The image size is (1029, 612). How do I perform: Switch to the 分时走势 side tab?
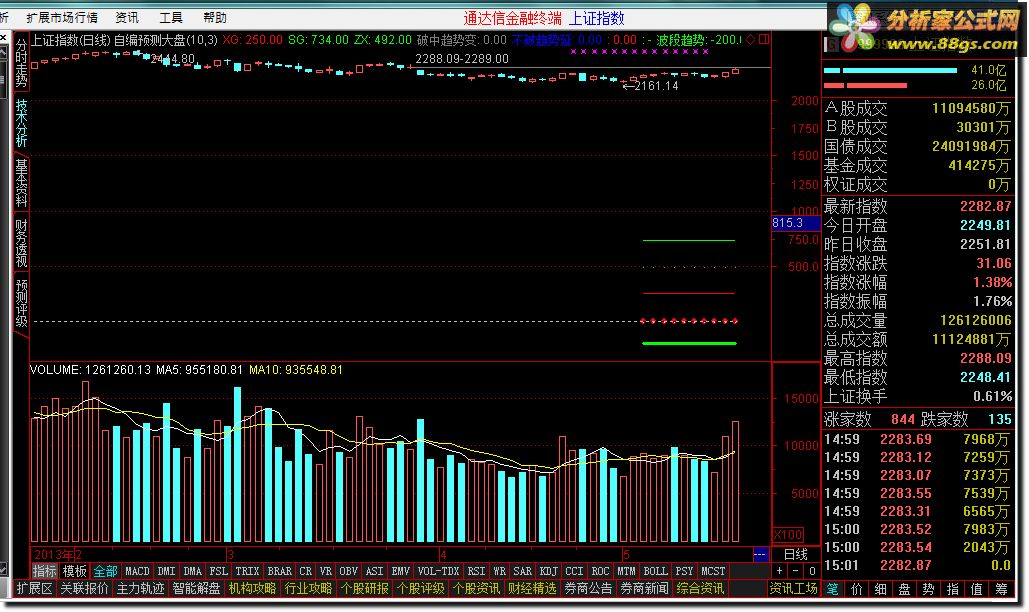point(21,62)
